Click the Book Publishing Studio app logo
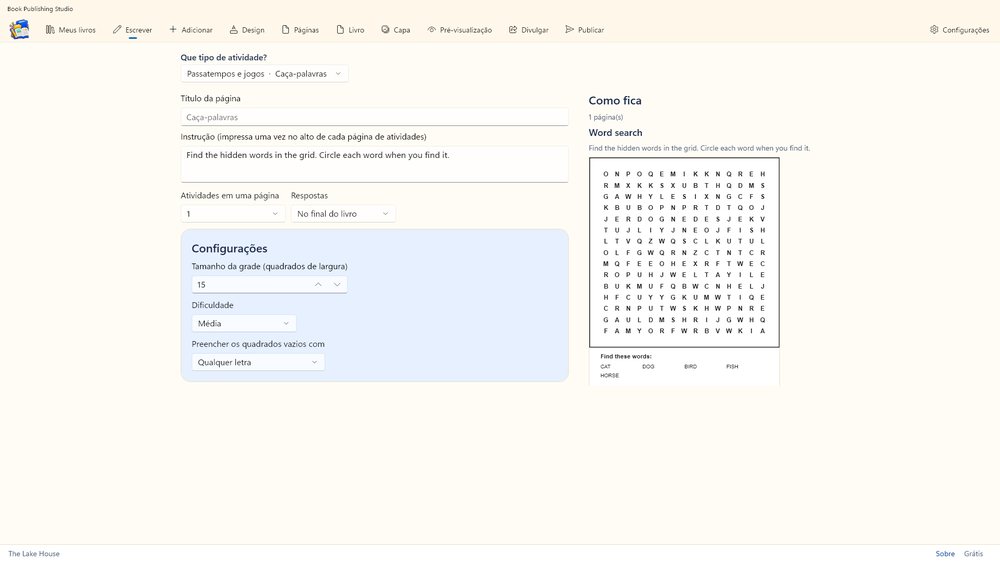The image size is (1000, 562). (x=19, y=29)
